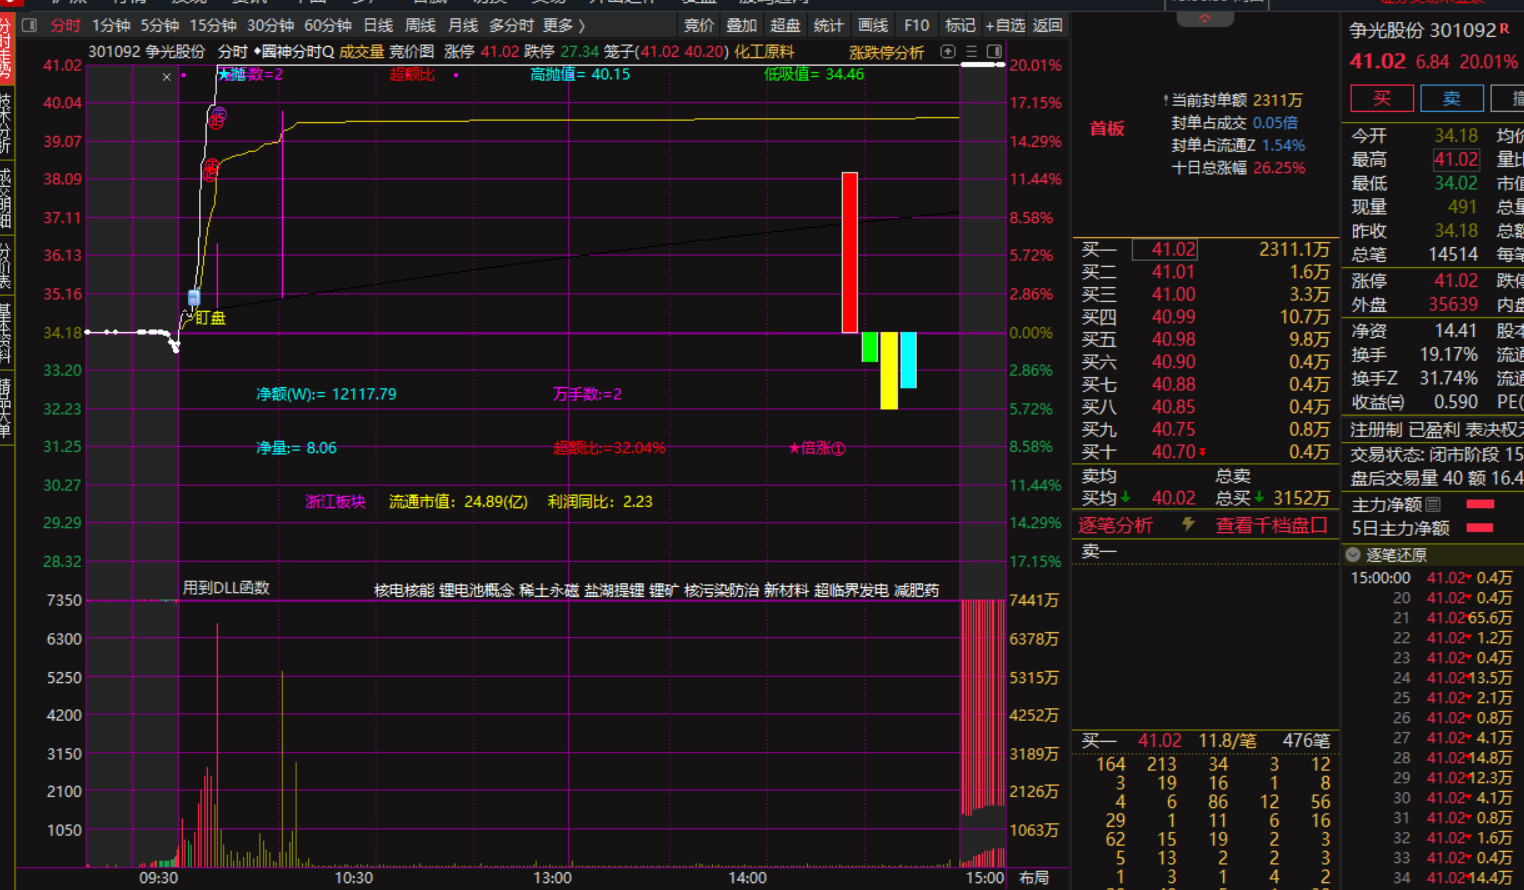Toggle 超盘 view in toolbar

click(x=784, y=25)
